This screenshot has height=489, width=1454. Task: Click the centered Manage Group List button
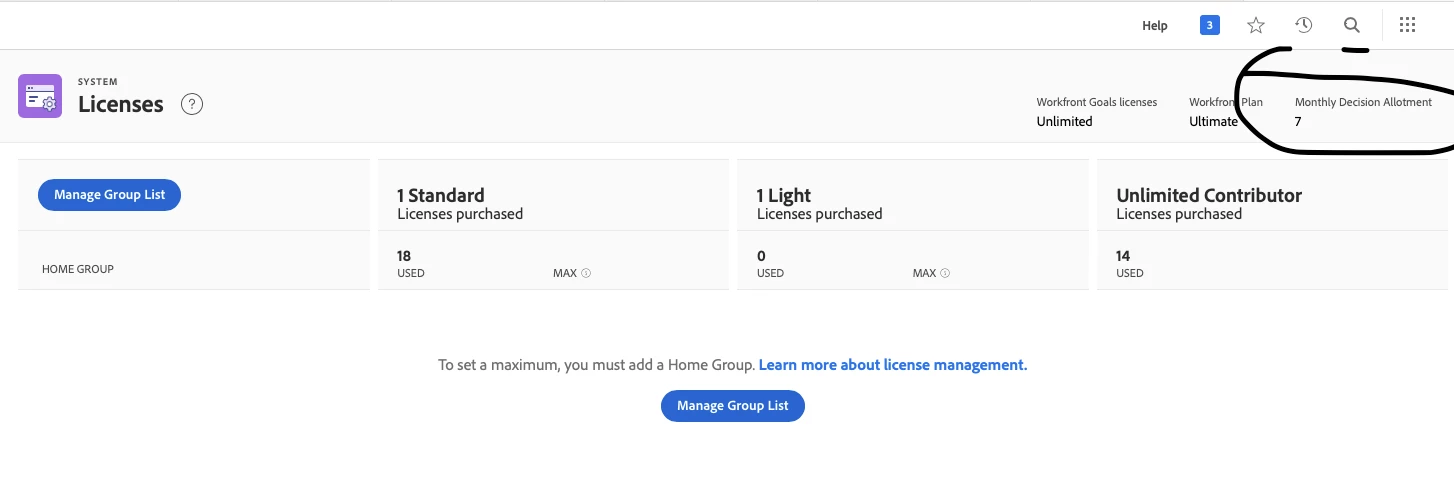coord(732,406)
